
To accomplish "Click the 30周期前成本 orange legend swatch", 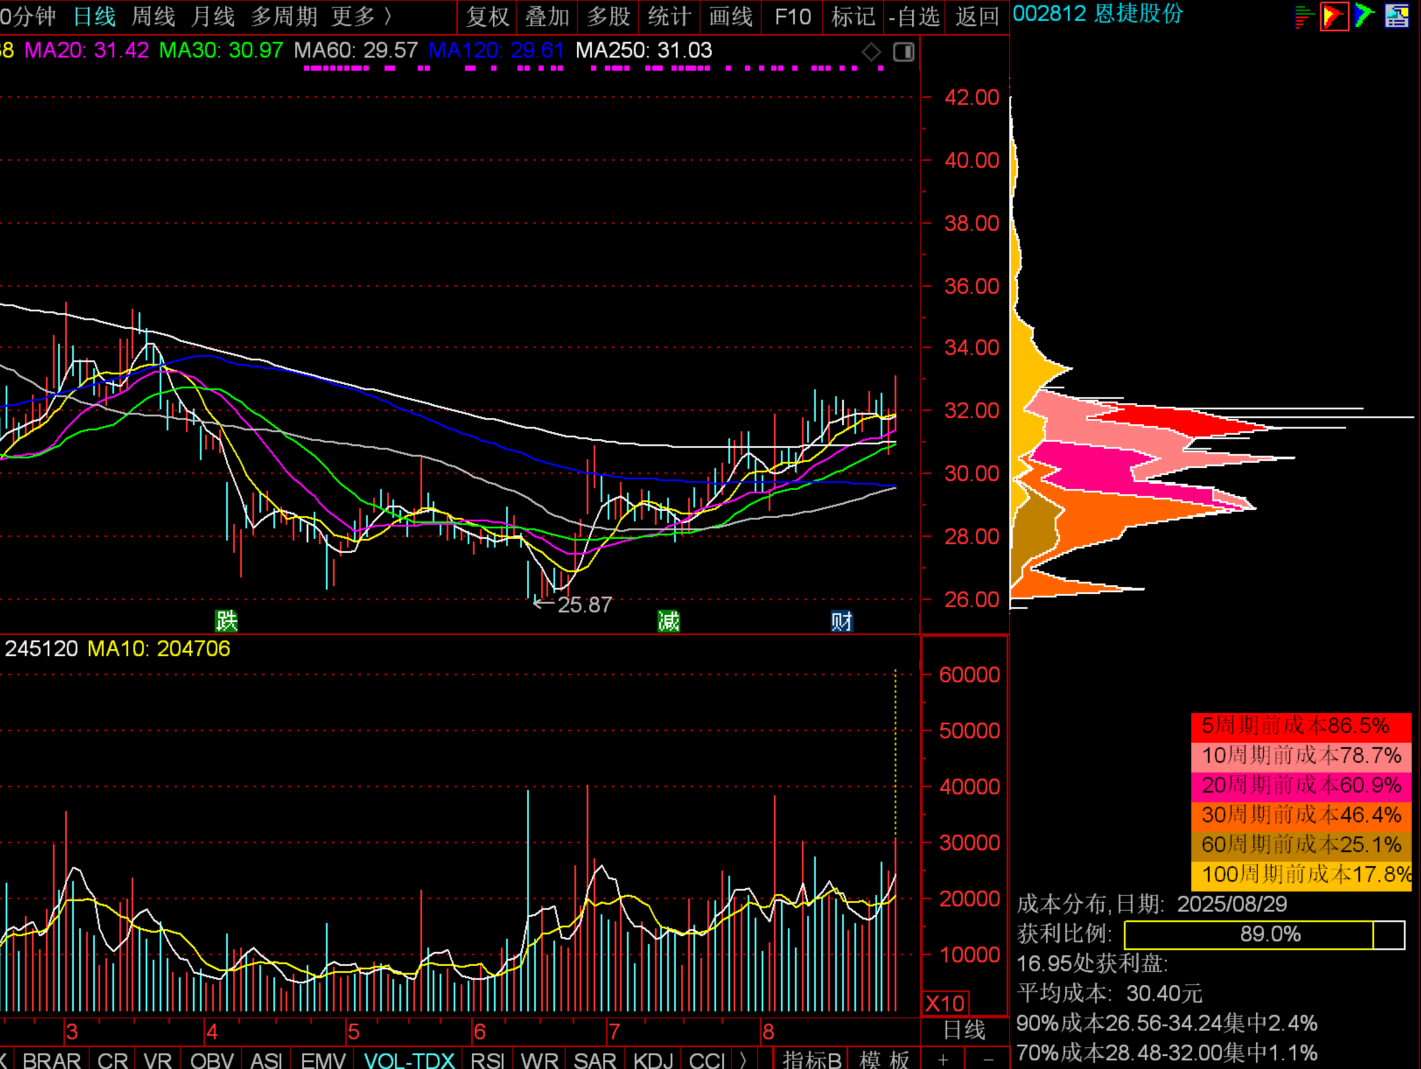I will (x=1301, y=815).
